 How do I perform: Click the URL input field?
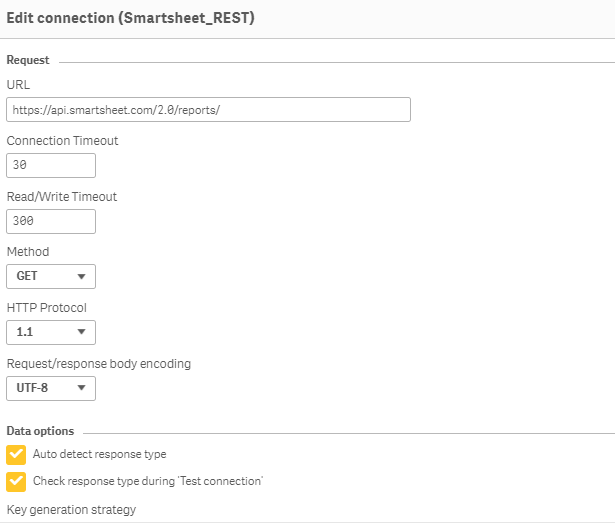point(208,110)
